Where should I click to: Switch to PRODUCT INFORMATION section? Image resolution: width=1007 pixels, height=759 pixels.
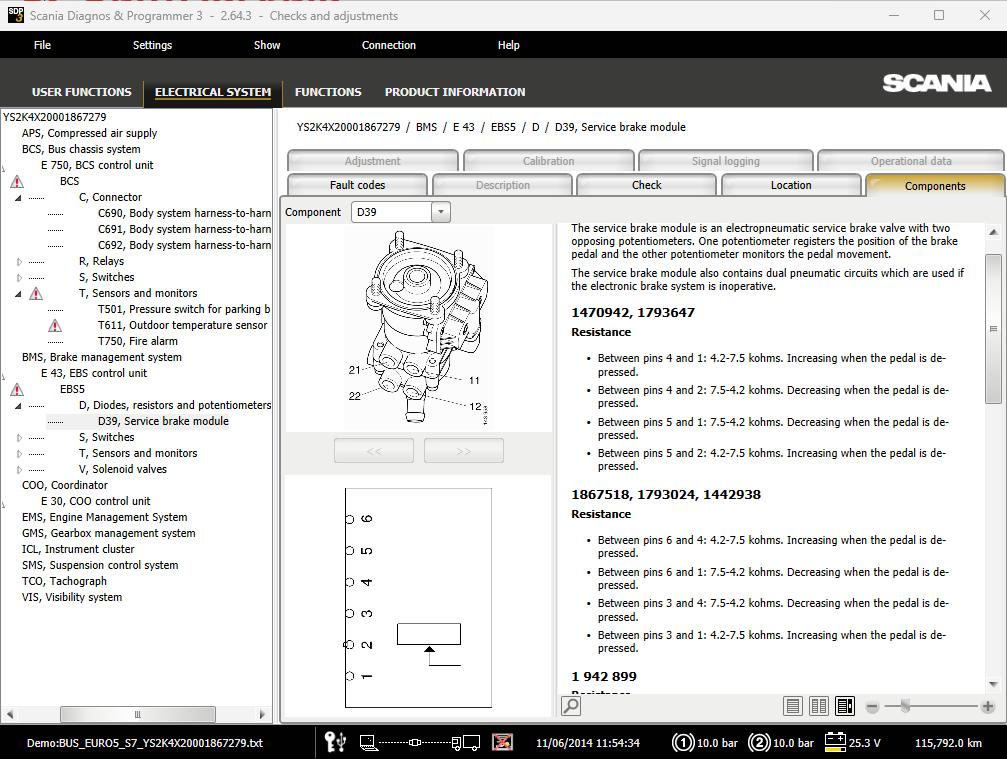(455, 92)
